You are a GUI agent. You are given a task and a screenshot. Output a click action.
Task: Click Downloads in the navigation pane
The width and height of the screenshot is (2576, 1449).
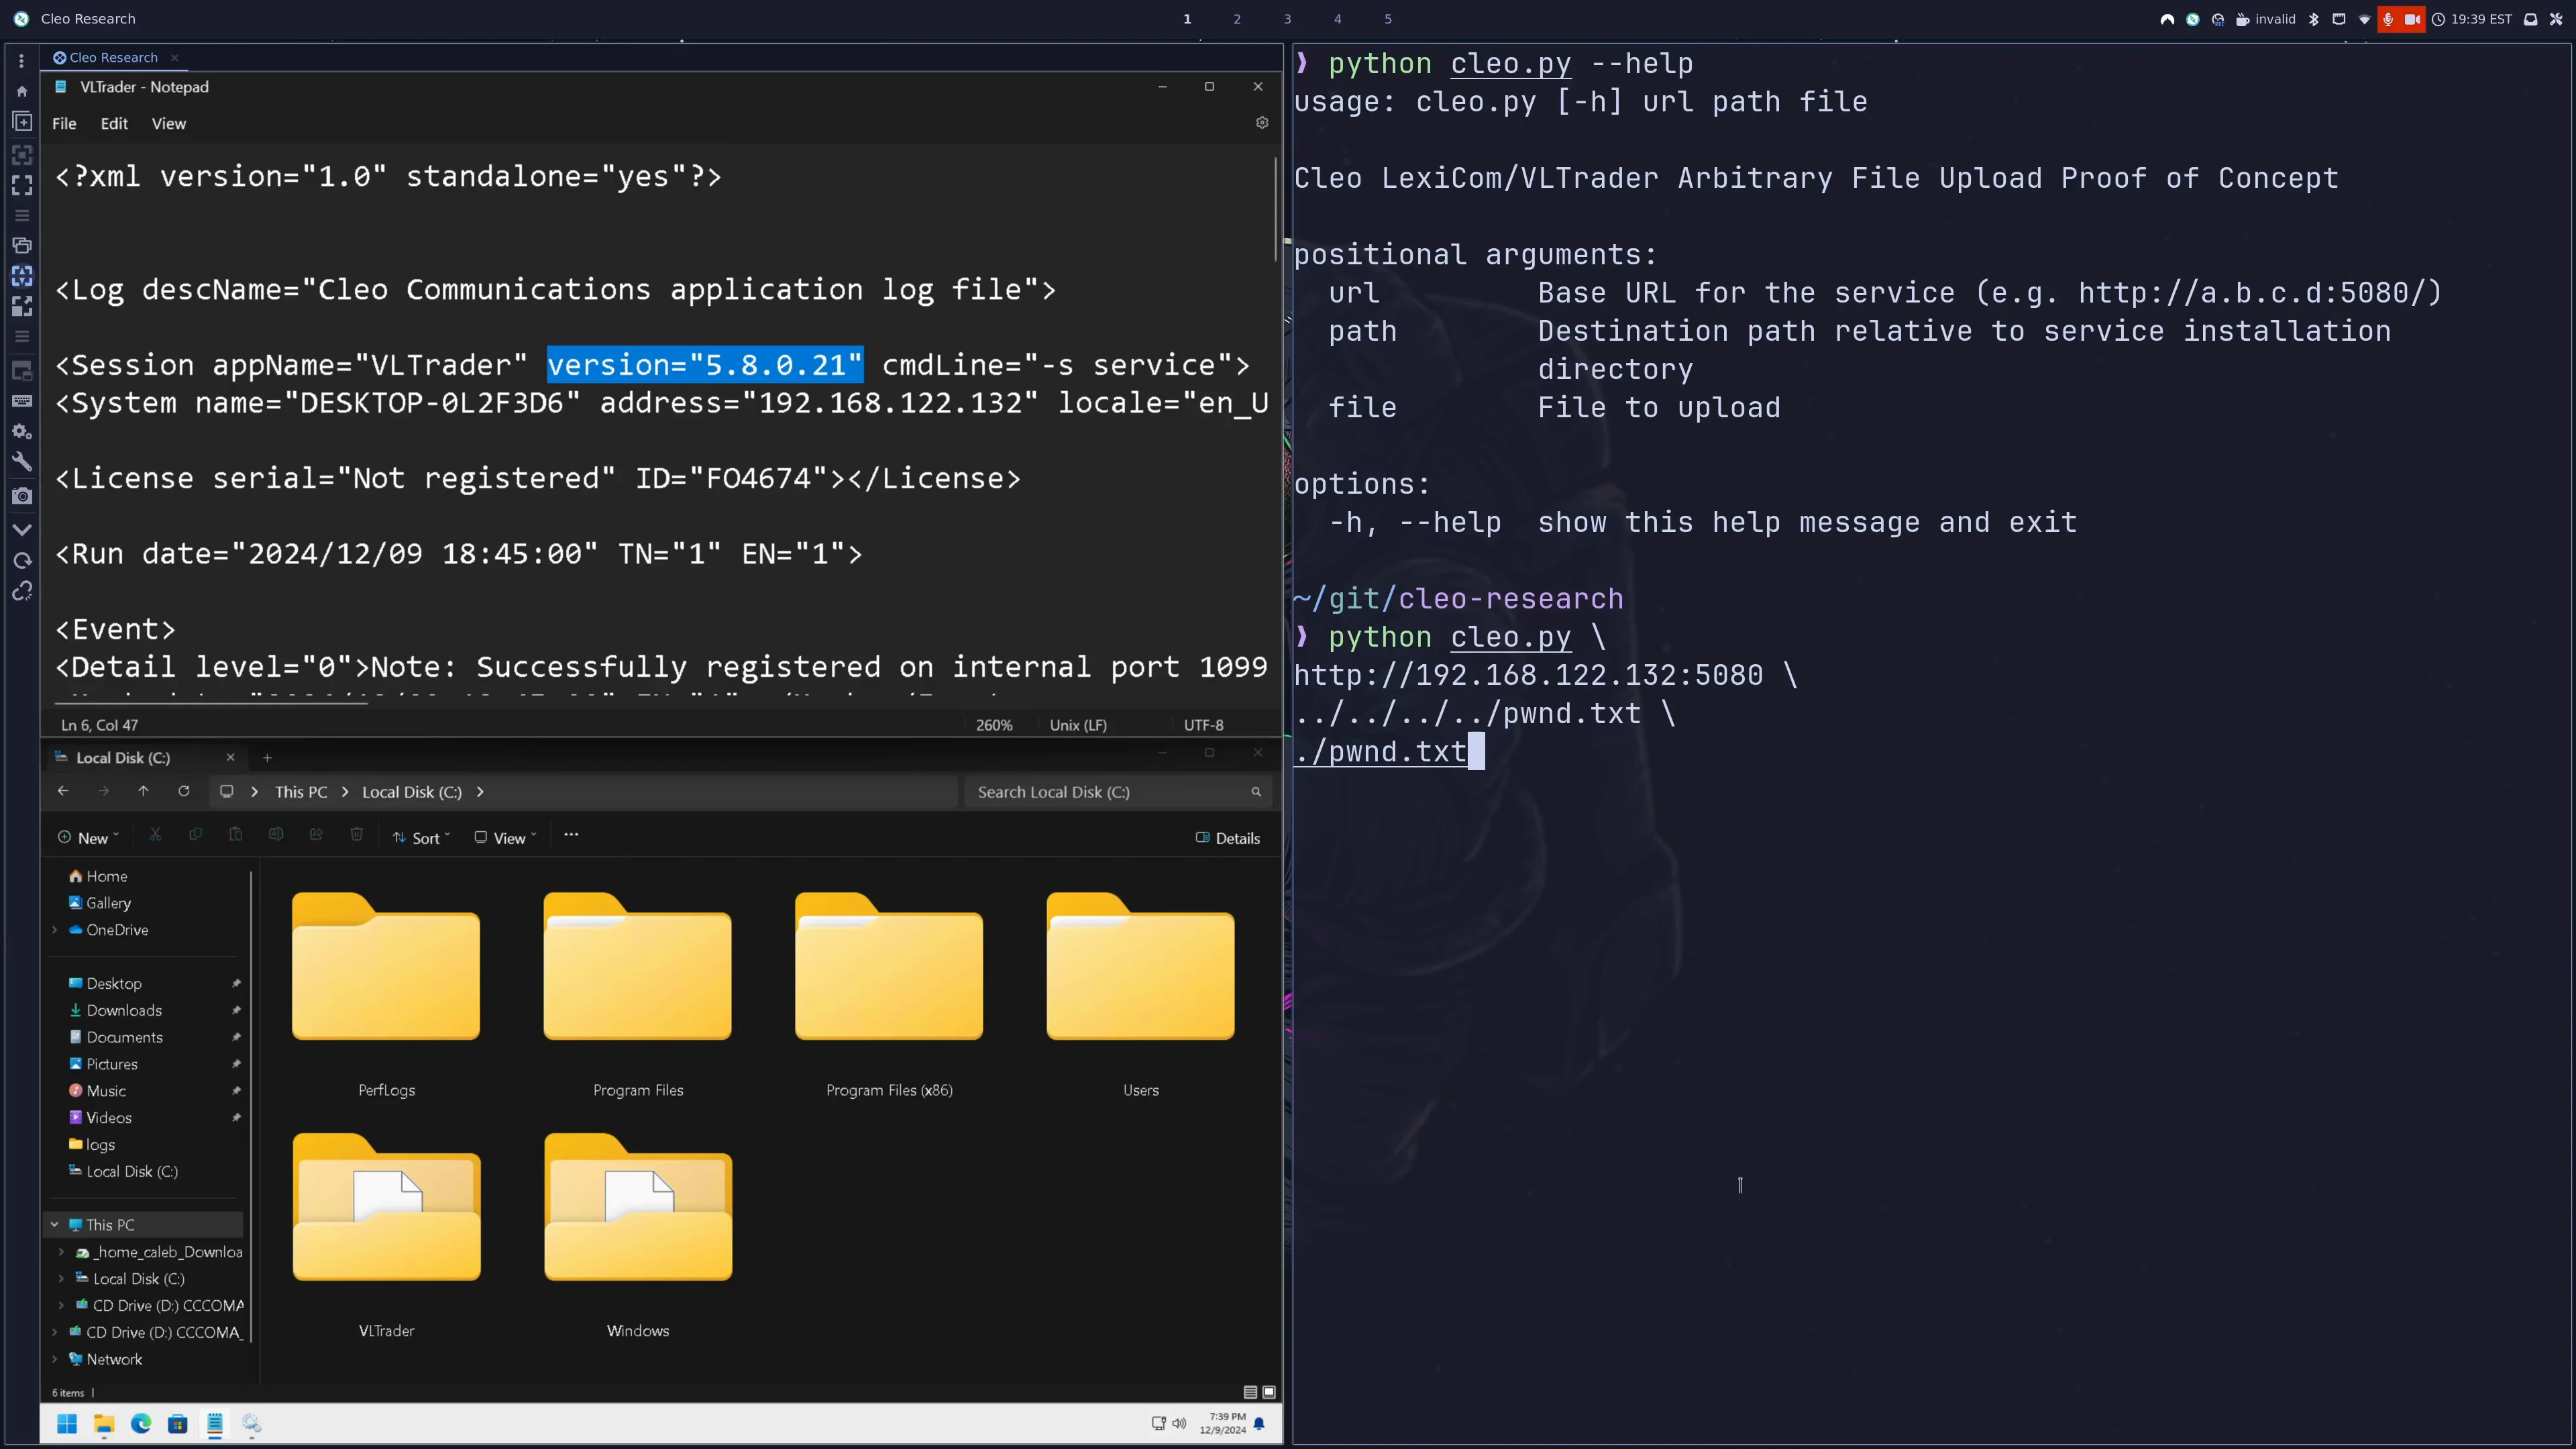click(124, 1010)
